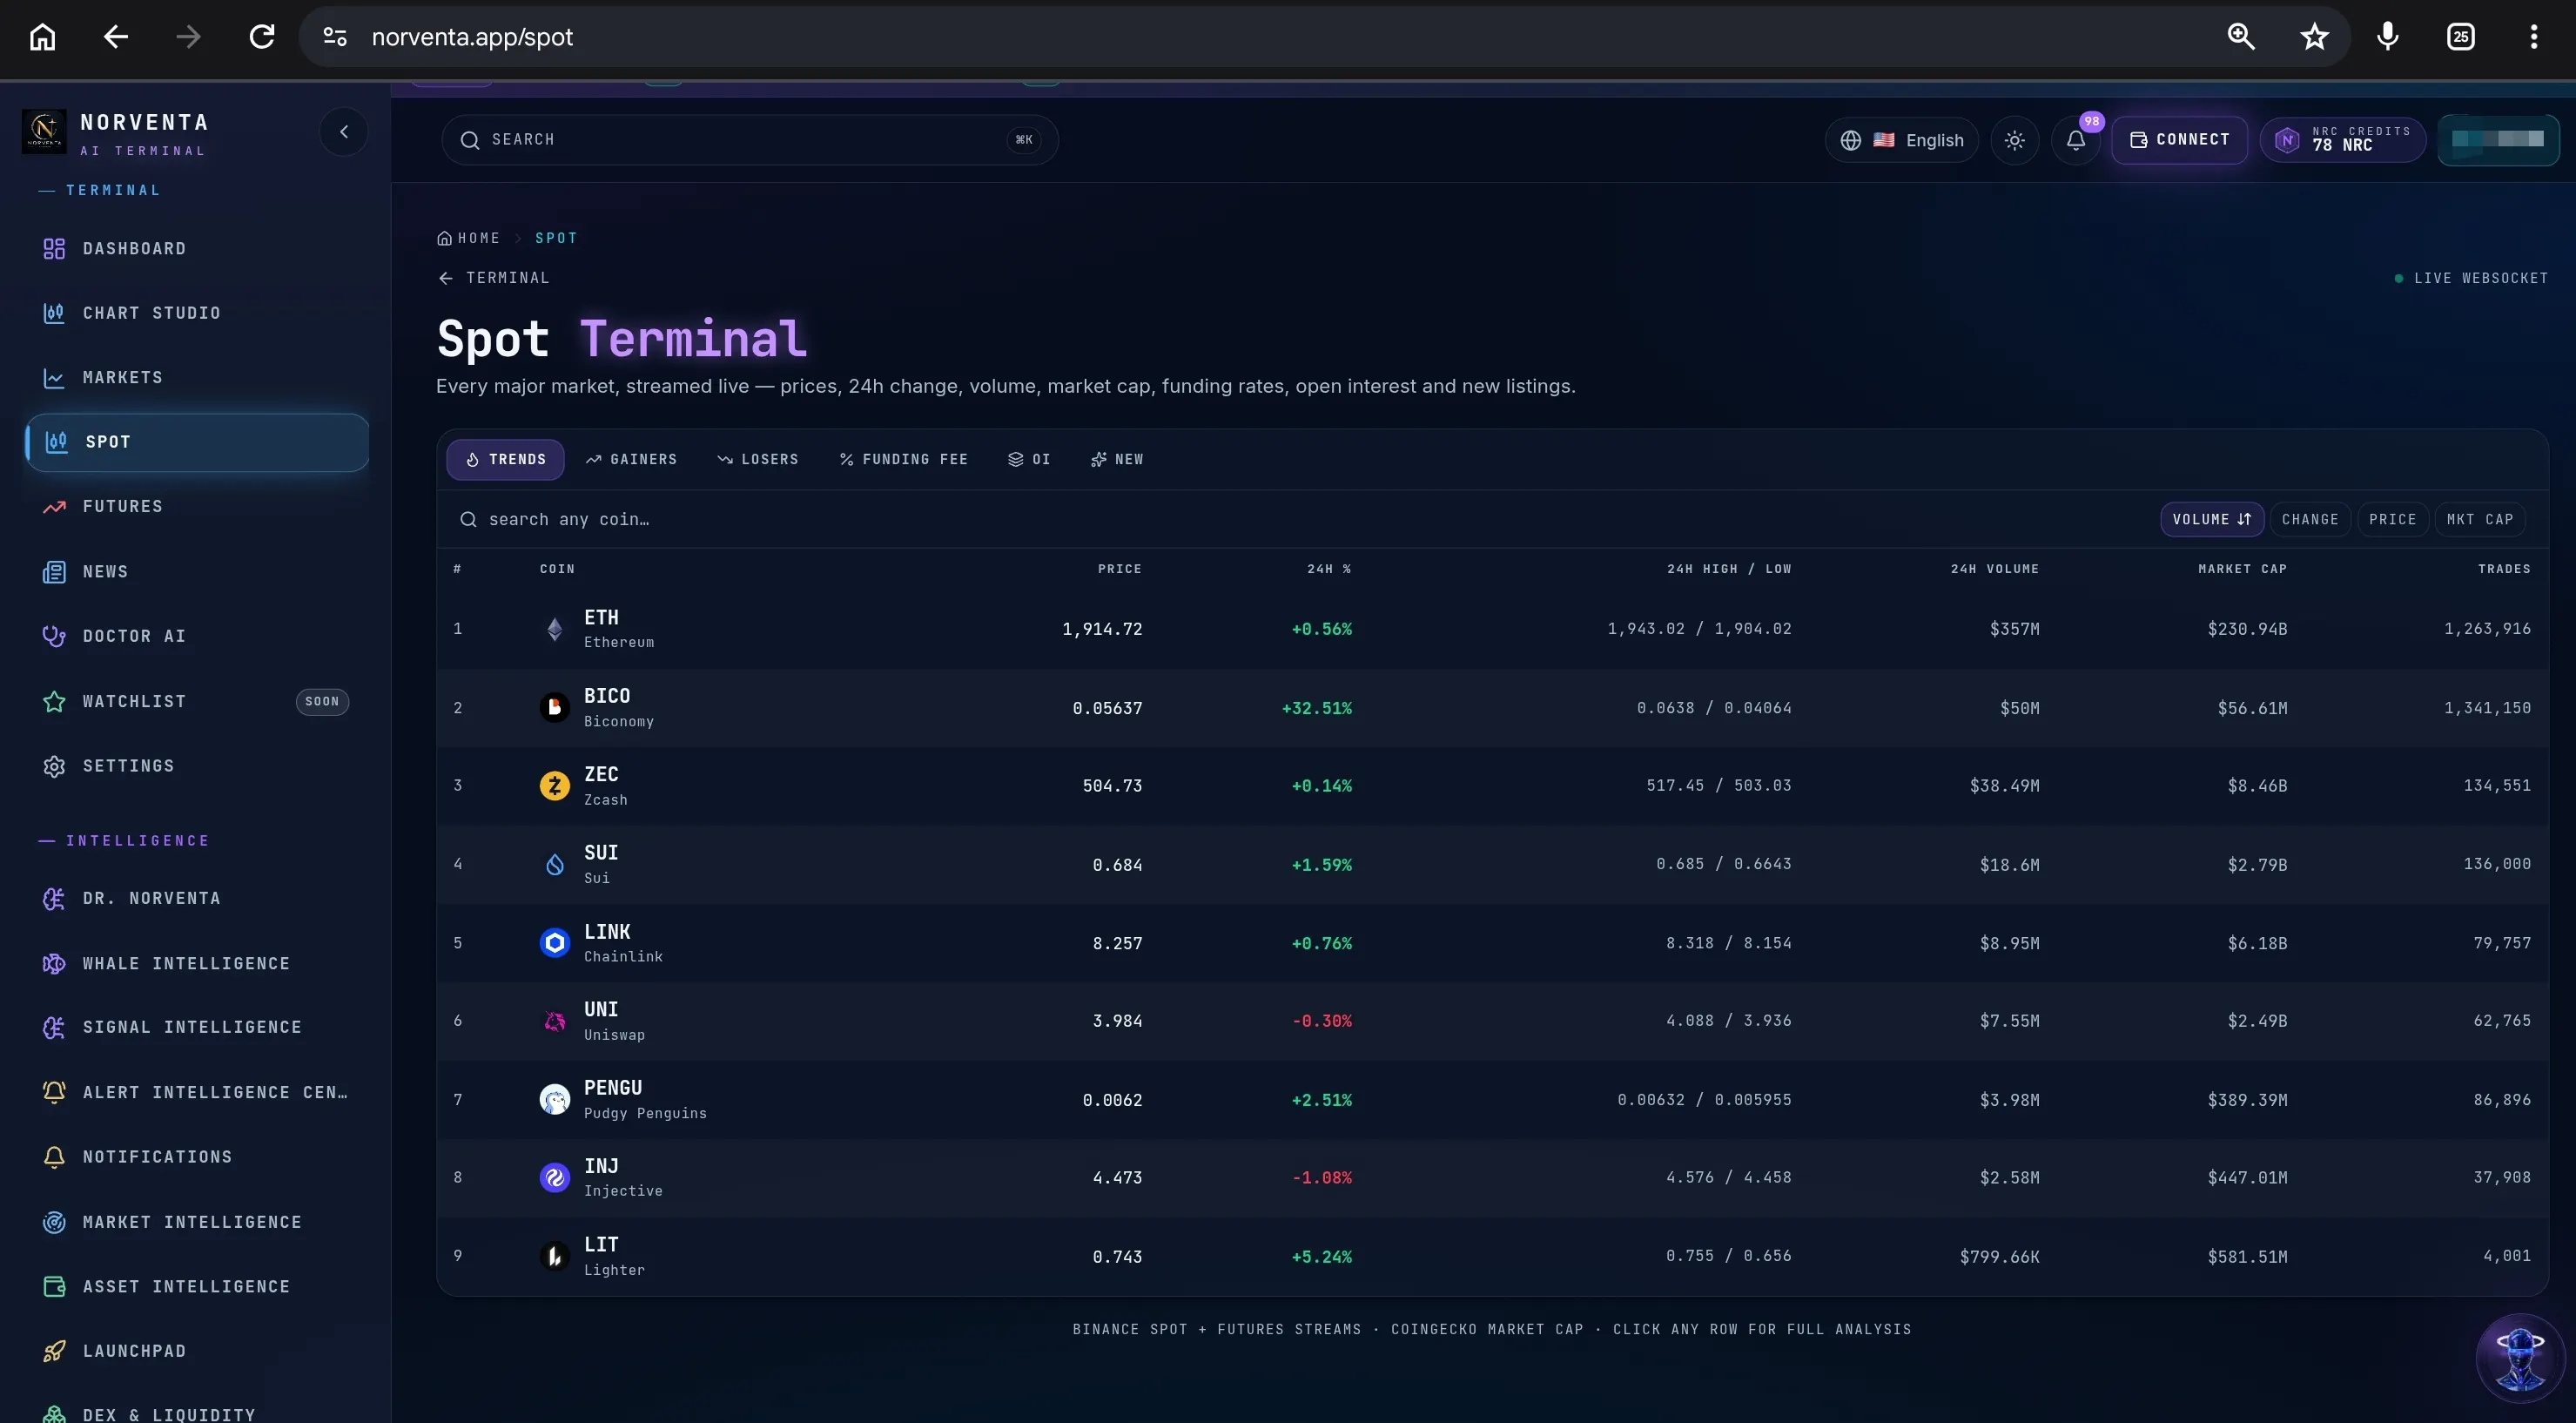Select the Spot sidebar item
This screenshot has width=2576, height=1423.
tap(197, 442)
